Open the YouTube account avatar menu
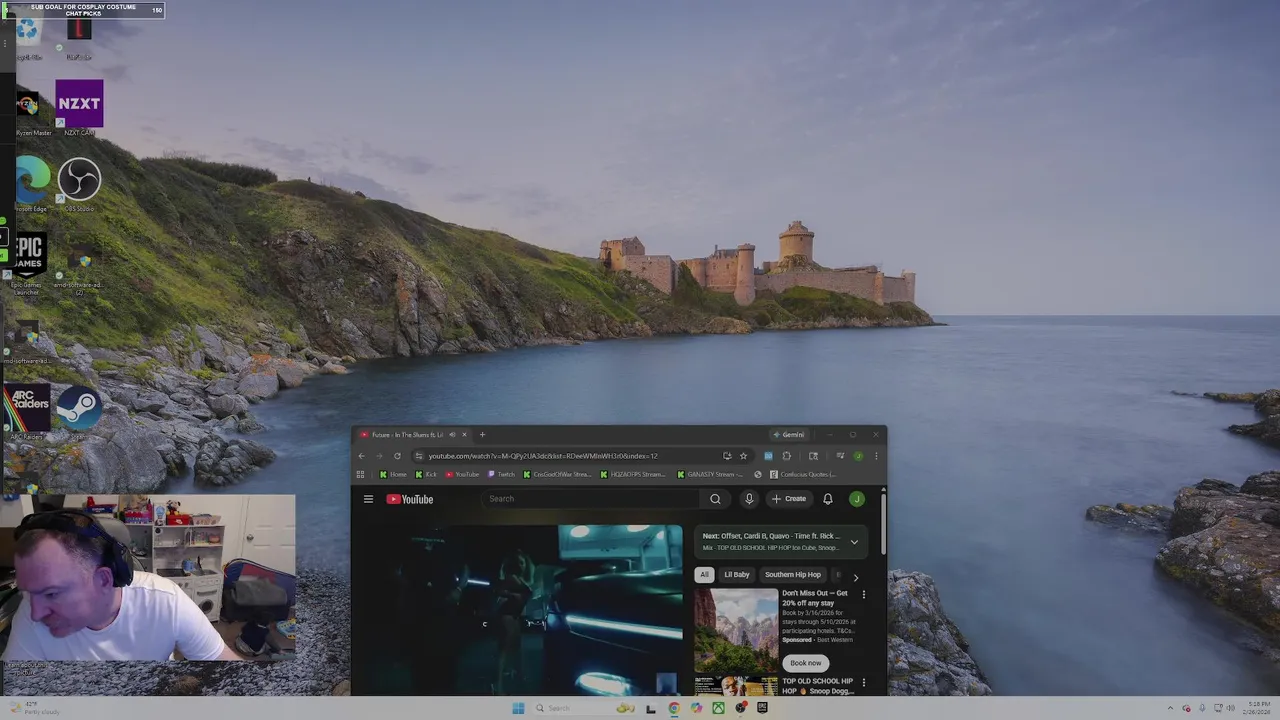The image size is (1280, 720). (856, 499)
